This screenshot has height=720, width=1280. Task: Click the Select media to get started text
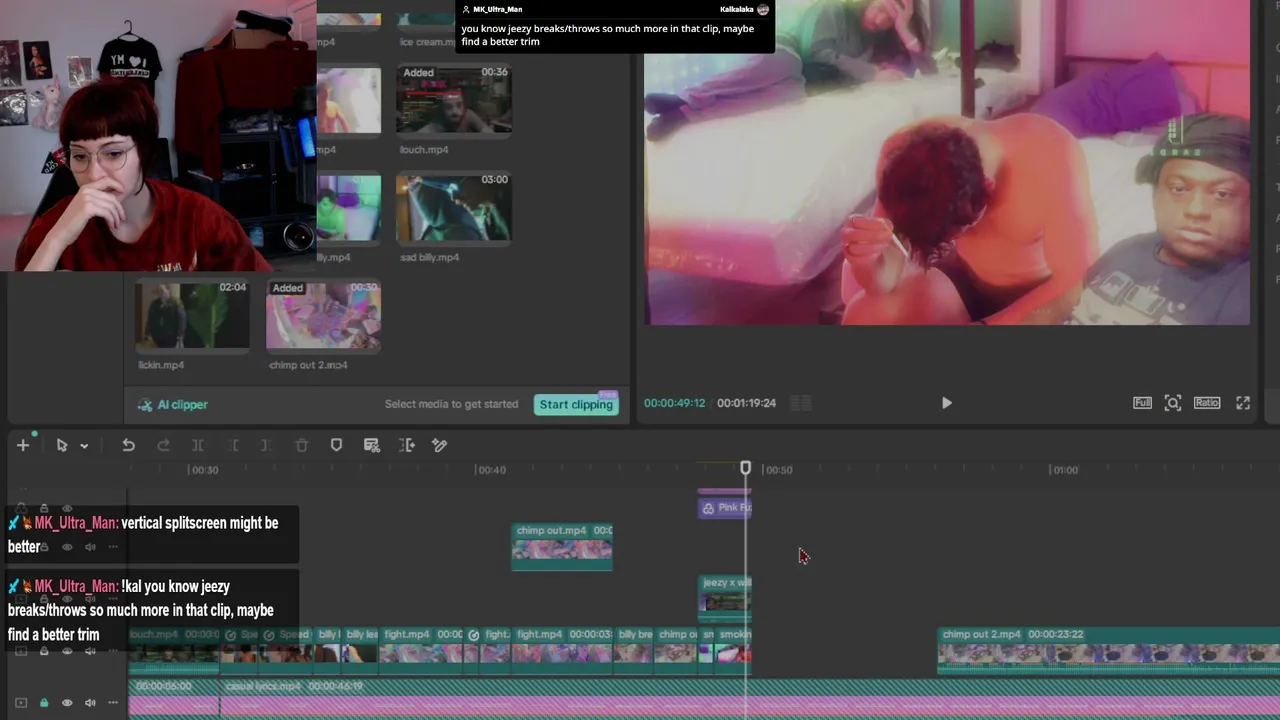pos(452,404)
